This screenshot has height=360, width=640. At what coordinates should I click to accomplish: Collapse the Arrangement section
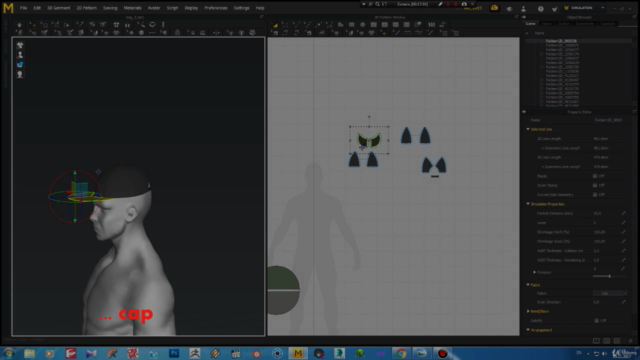[528, 330]
